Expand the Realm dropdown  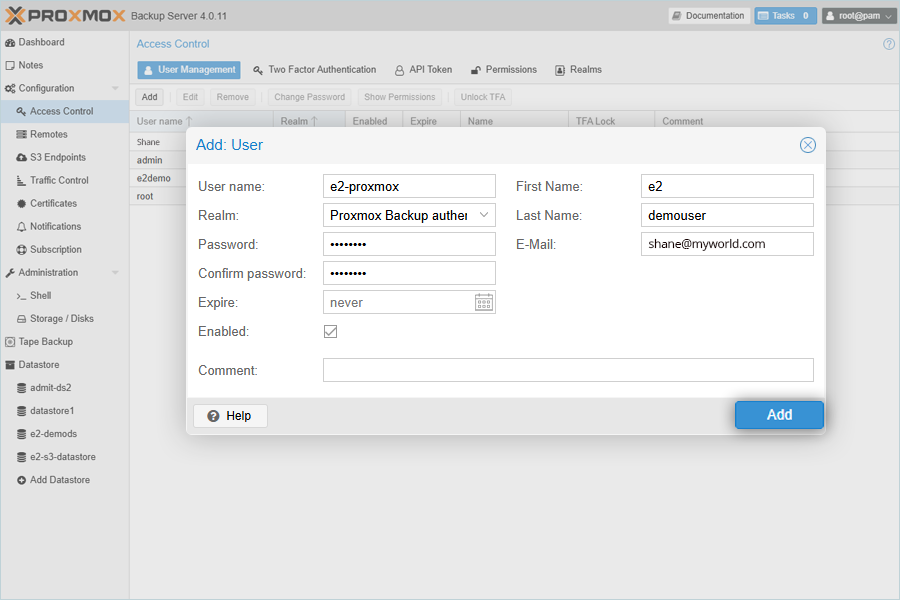click(x=484, y=215)
